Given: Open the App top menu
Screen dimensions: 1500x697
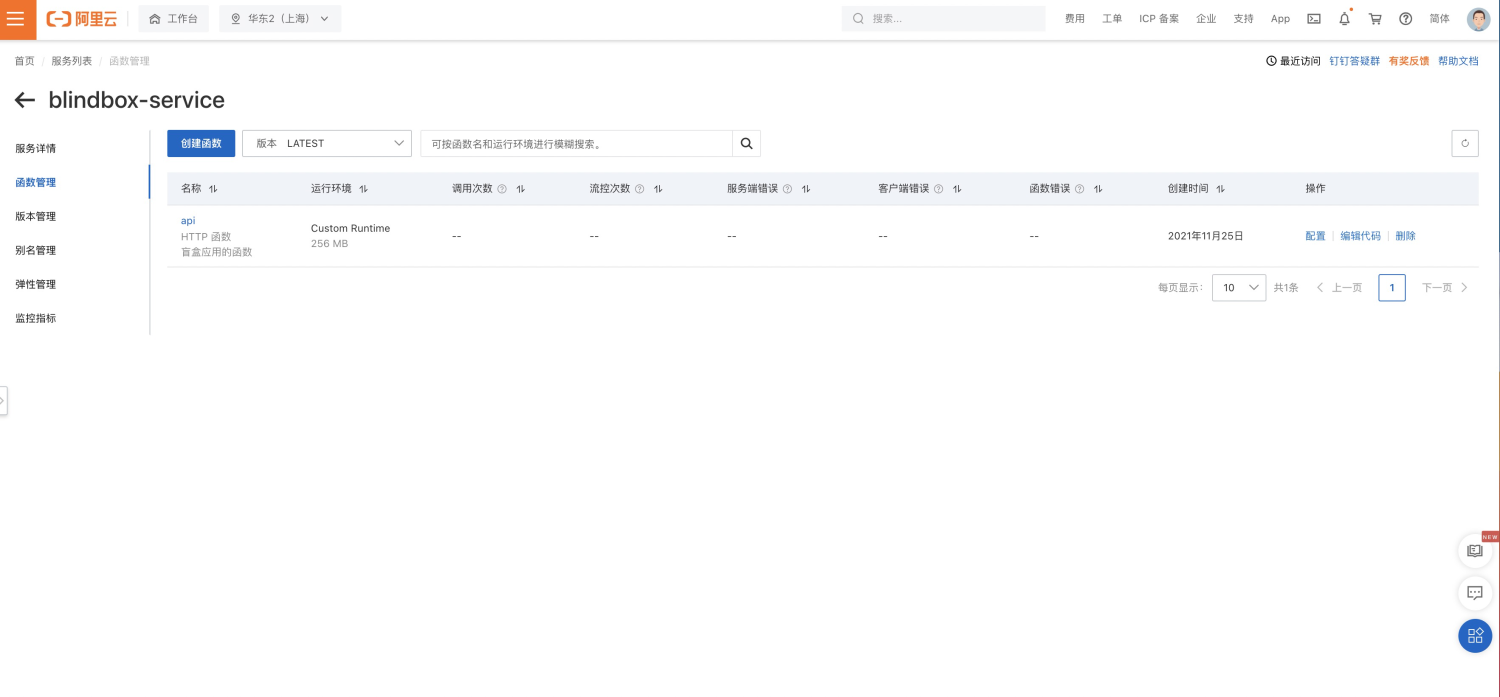Looking at the screenshot, I should [1280, 19].
